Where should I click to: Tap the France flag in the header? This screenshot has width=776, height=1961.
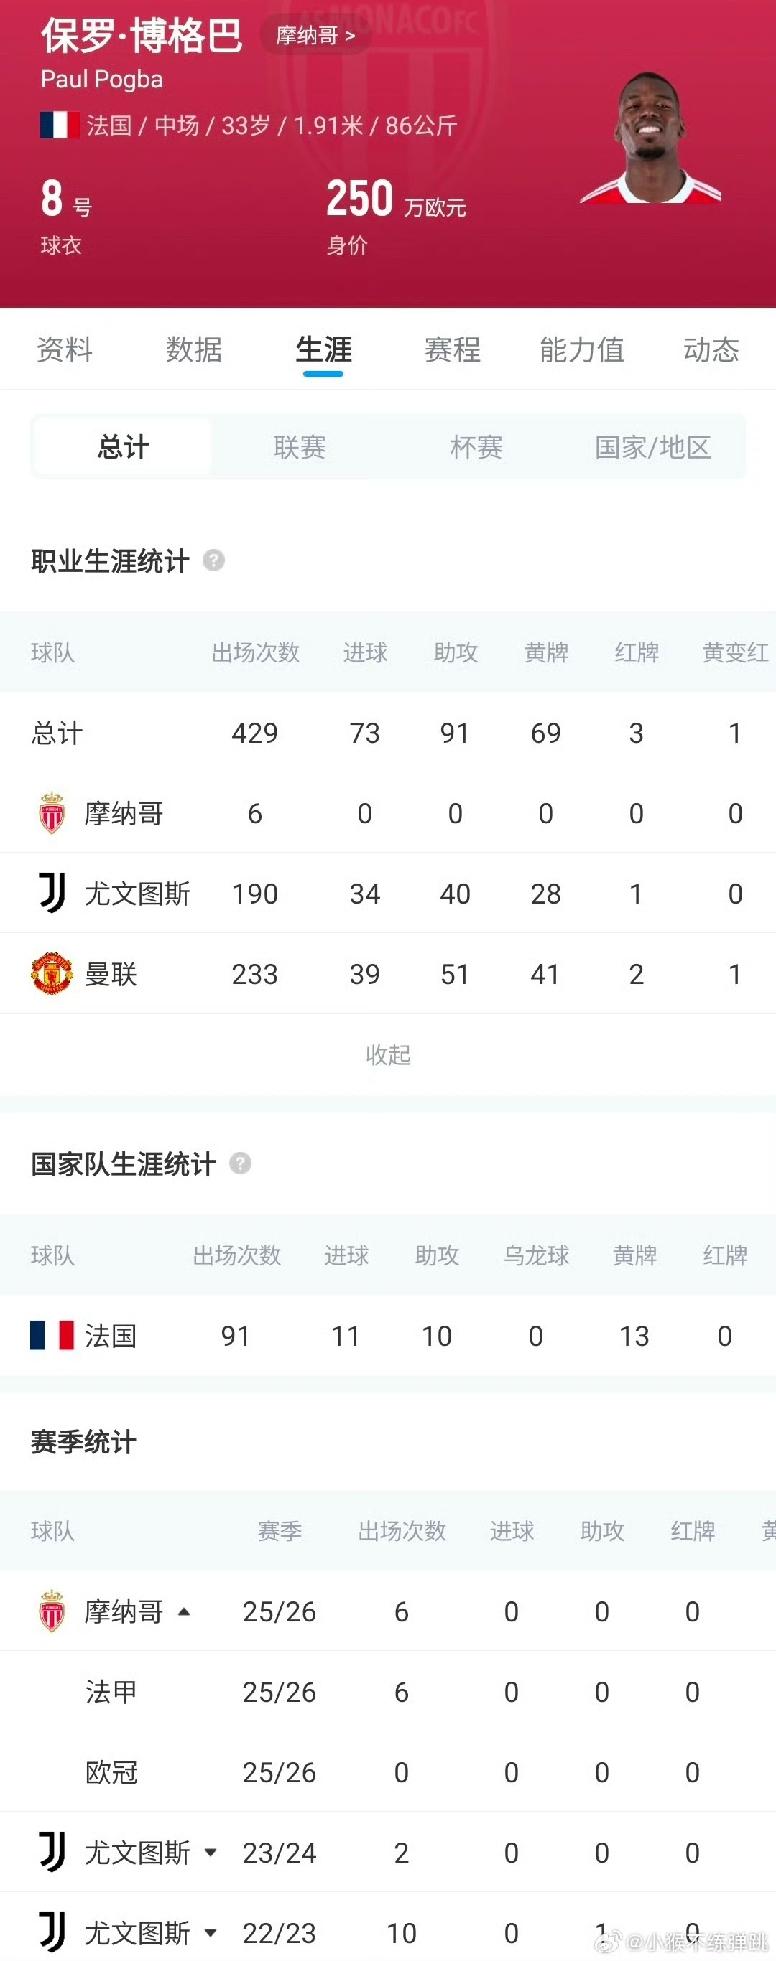click(59, 125)
